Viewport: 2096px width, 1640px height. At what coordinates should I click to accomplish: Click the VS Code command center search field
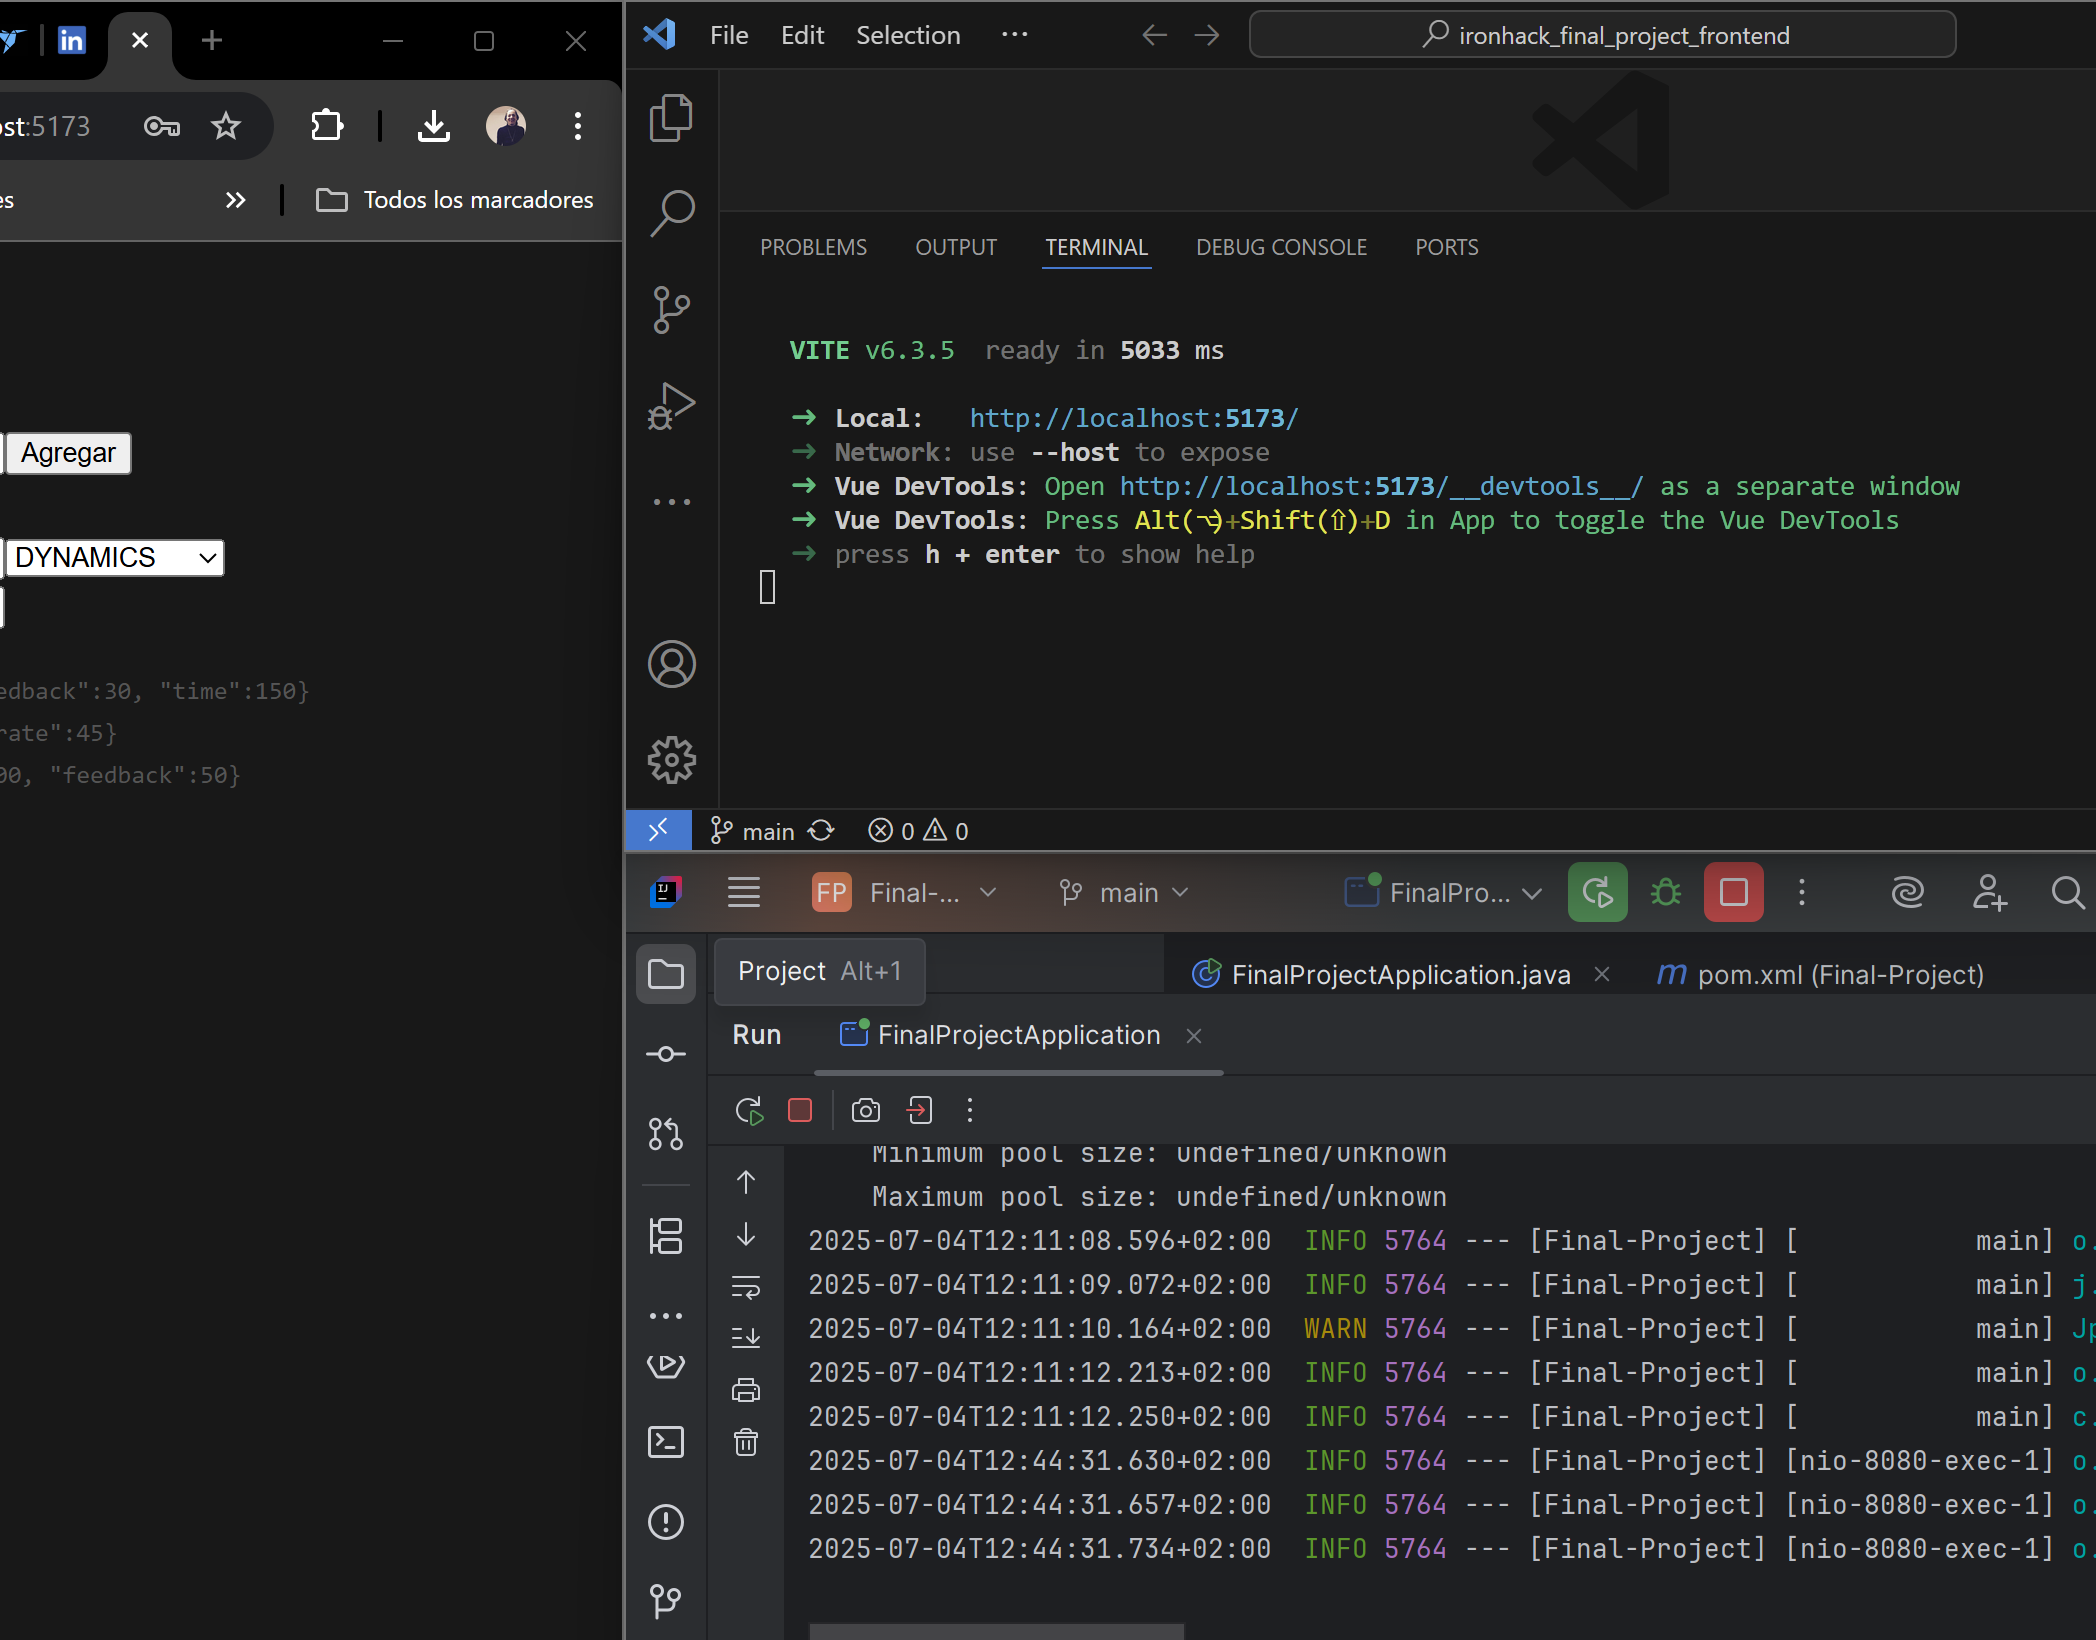[1602, 35]
